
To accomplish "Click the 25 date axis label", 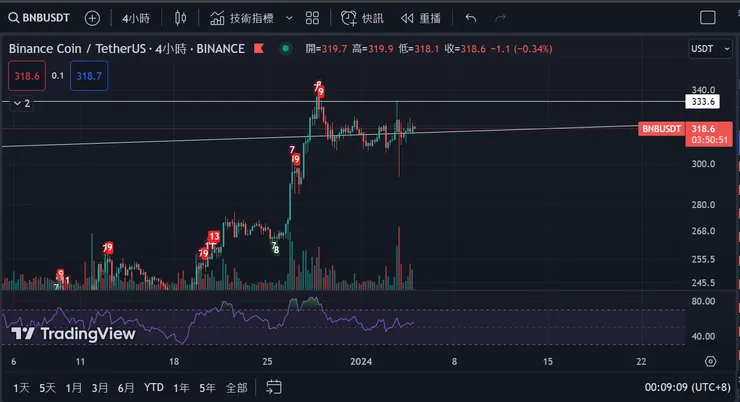I will point(268,361).
